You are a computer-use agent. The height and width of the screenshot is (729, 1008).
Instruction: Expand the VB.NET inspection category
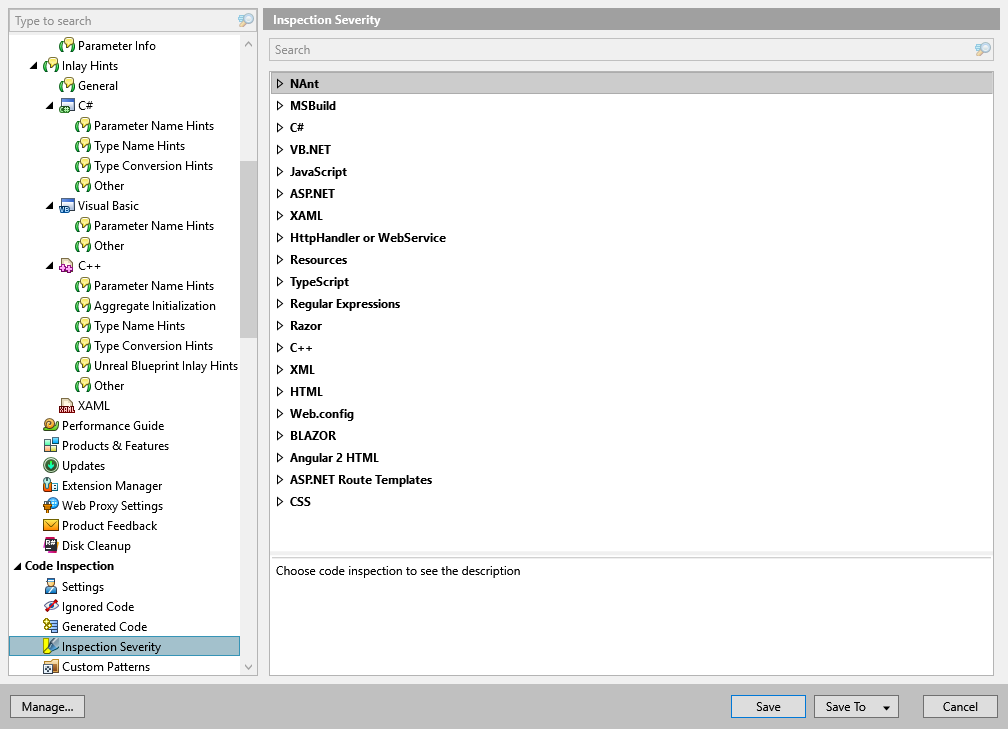point(280,150)
